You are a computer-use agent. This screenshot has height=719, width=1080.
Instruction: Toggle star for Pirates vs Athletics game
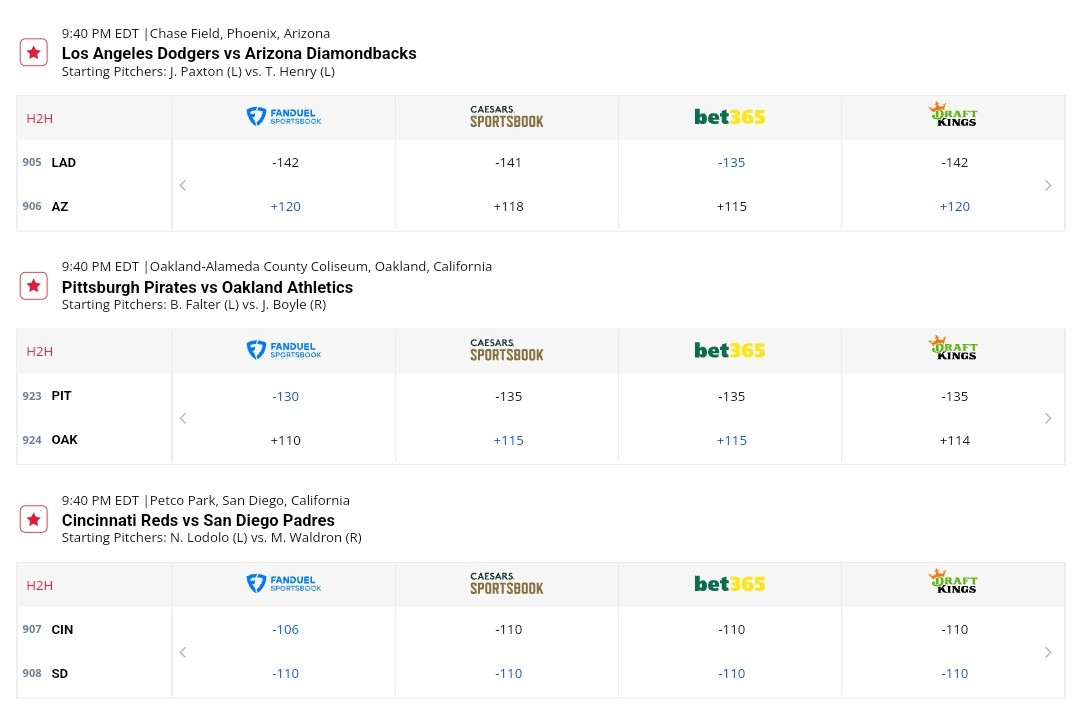[34, 286]
